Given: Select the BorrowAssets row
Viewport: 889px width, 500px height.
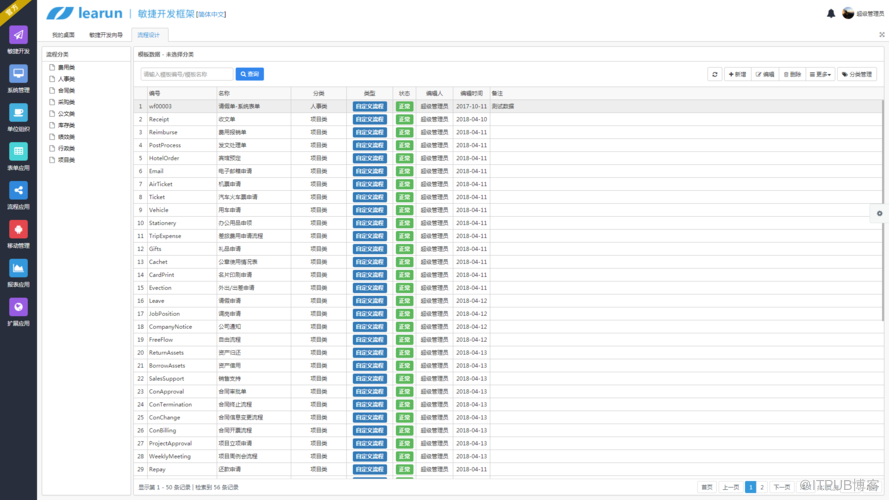Looking at the screenshot, I should click(508, 366).
